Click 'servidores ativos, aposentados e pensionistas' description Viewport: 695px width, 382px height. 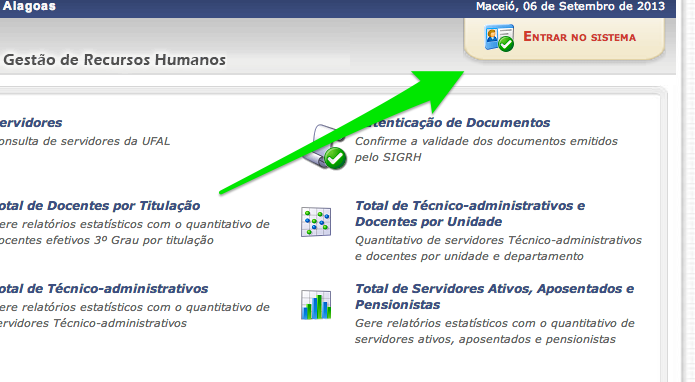485,339
